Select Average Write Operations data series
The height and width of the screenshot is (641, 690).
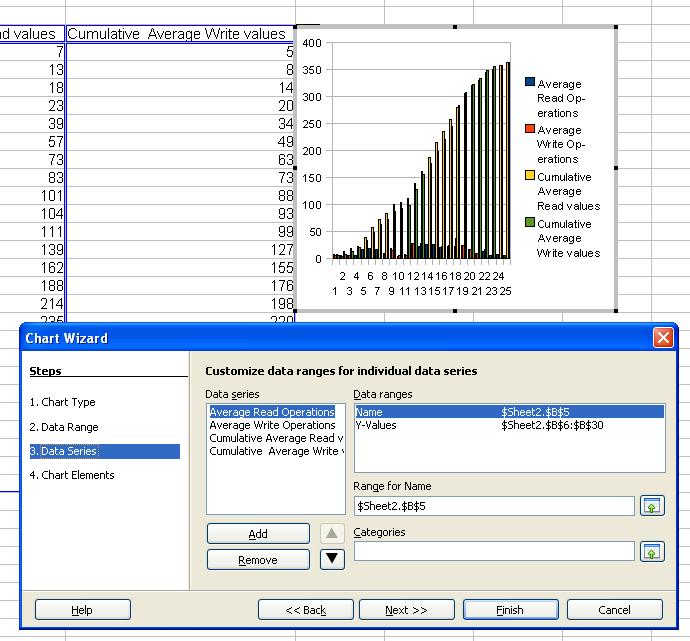coord(272,425)
